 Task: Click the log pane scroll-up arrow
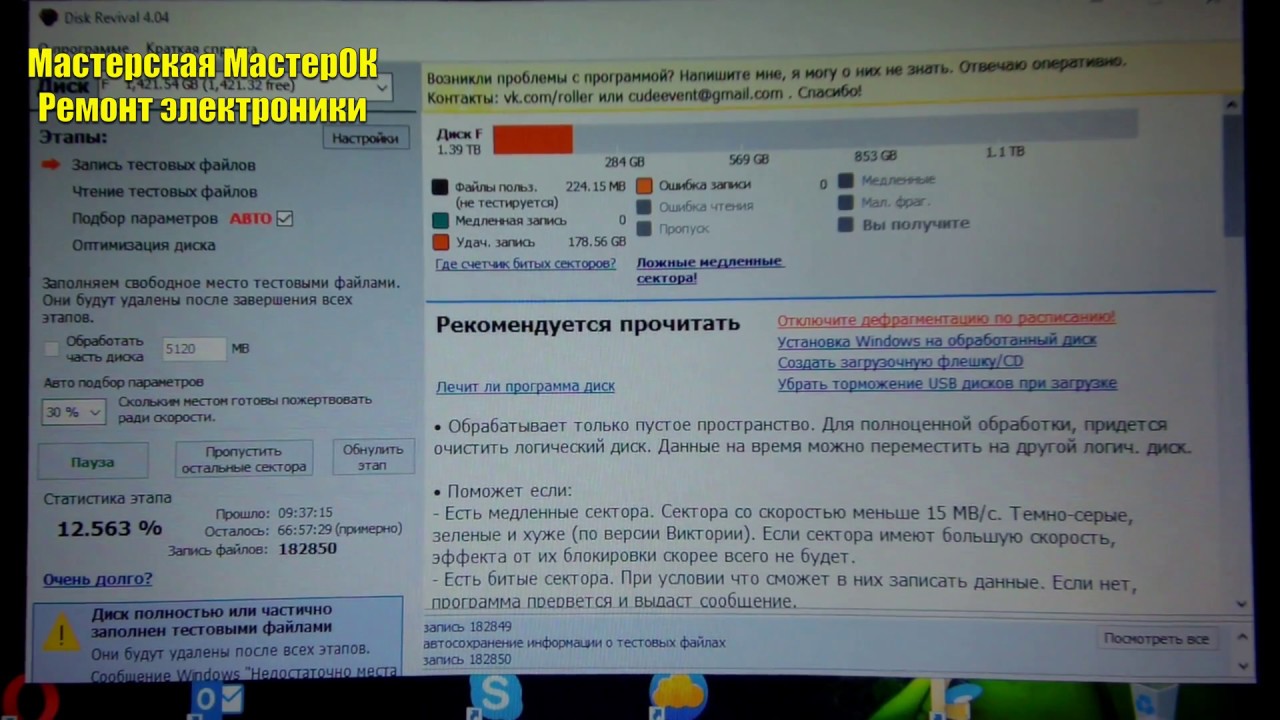click(x=1242, y=635)
